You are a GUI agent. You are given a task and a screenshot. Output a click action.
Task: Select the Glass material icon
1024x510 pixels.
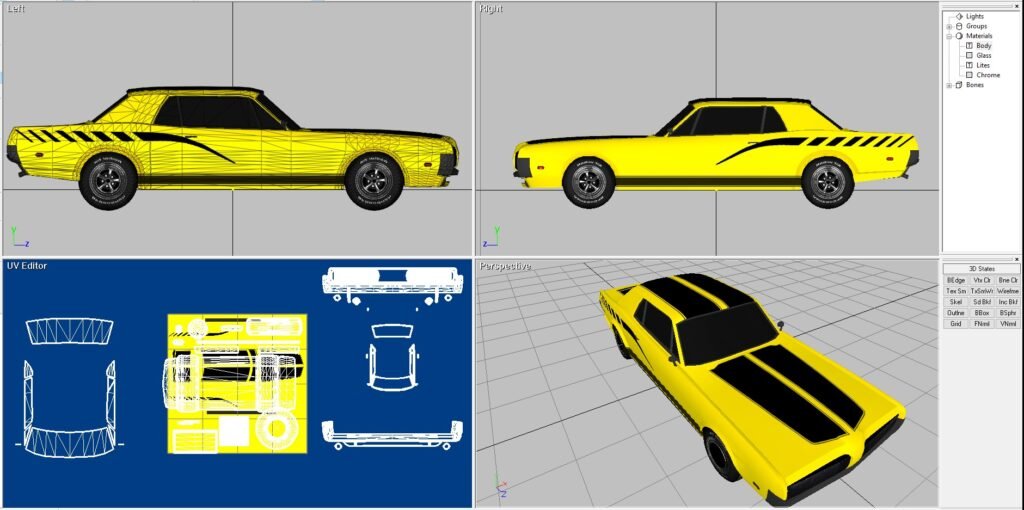(969, 55)
